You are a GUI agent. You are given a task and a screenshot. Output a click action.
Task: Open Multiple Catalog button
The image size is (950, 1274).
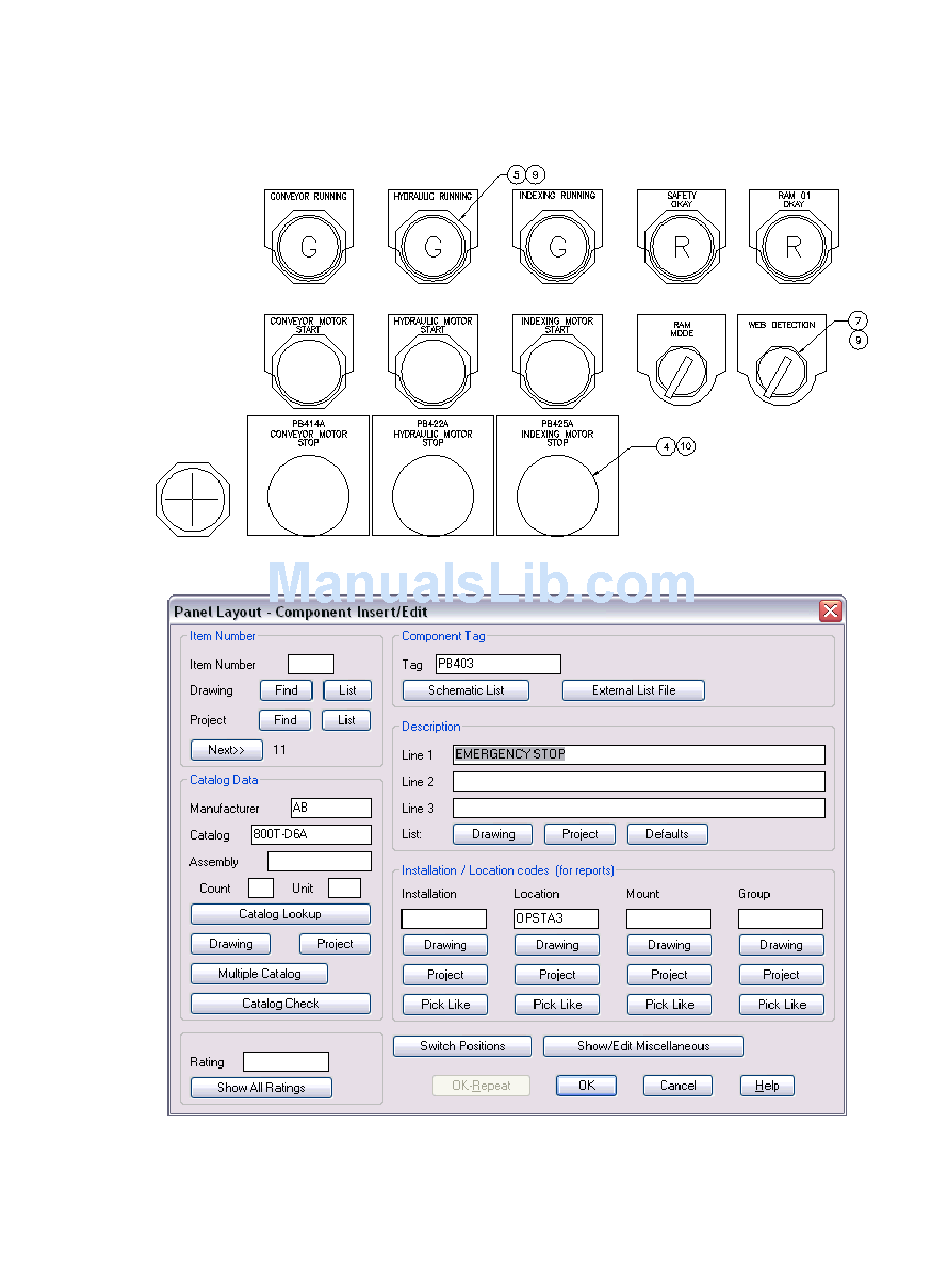pos(259,974)
